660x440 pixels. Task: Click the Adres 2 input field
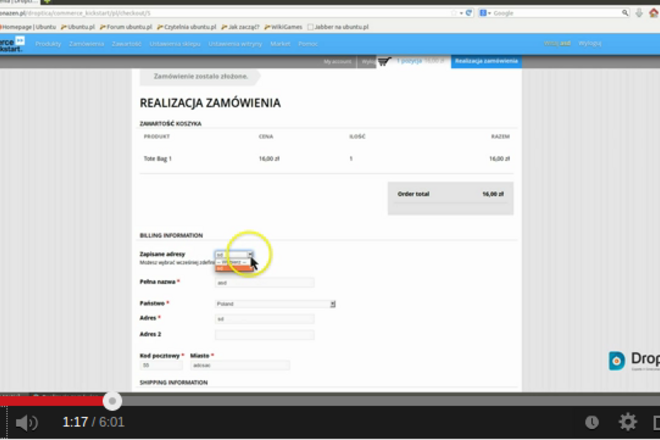pyautogui.click(x=264, y=335)
